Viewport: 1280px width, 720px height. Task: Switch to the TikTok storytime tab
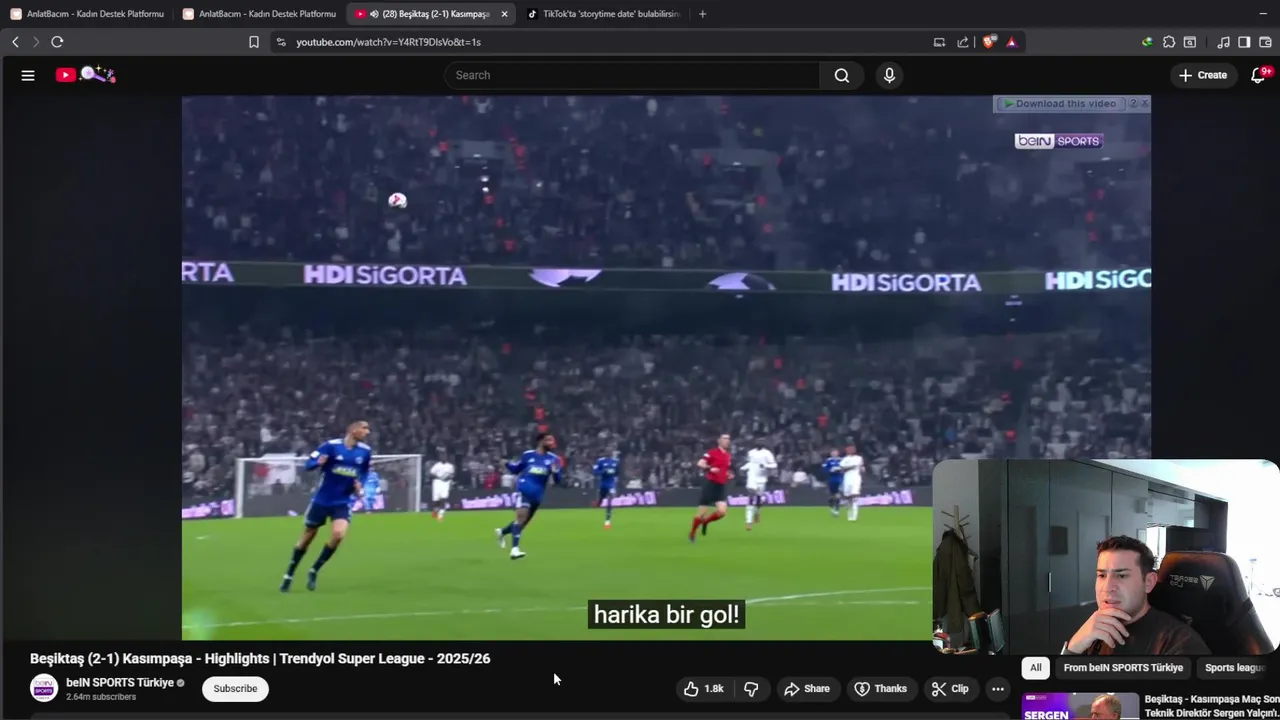(x=603, y=14)
